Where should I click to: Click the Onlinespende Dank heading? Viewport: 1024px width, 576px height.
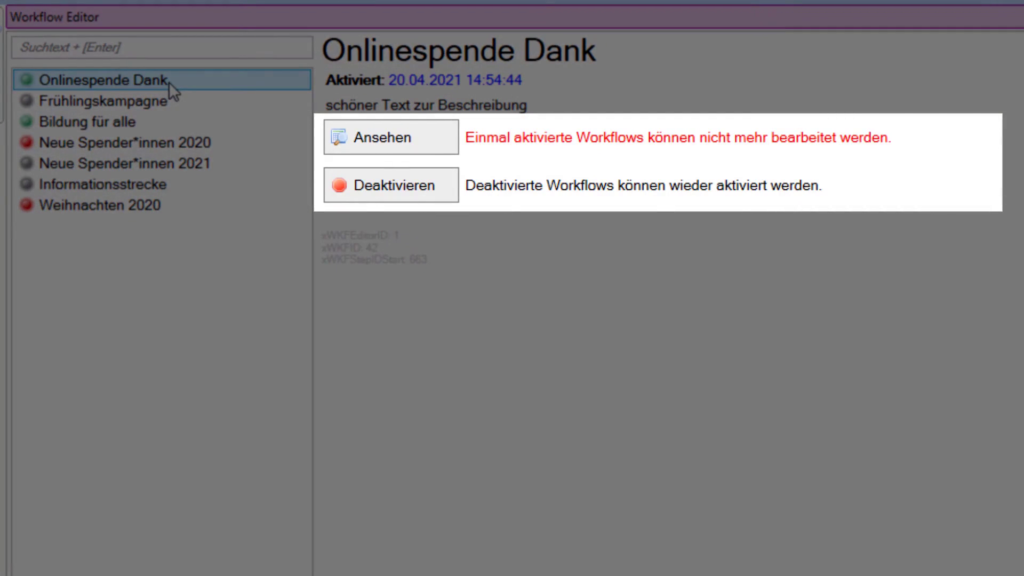pos(458,50)
